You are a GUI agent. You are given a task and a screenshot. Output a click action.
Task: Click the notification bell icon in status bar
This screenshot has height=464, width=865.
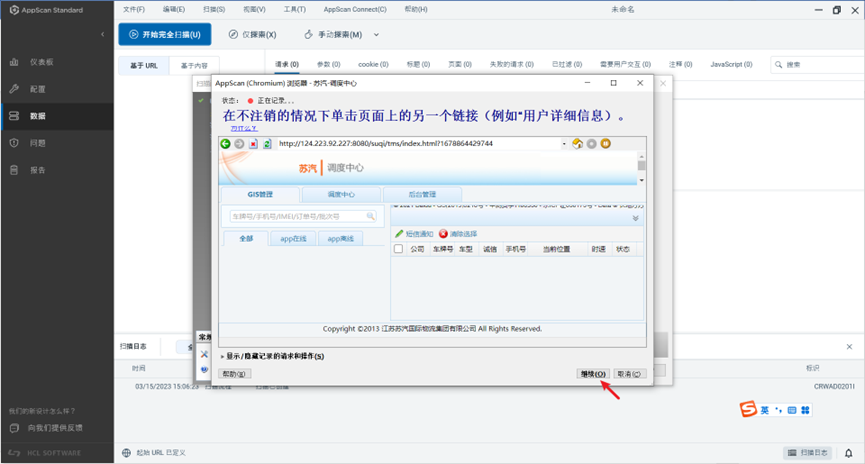click(x=848, y=453)
